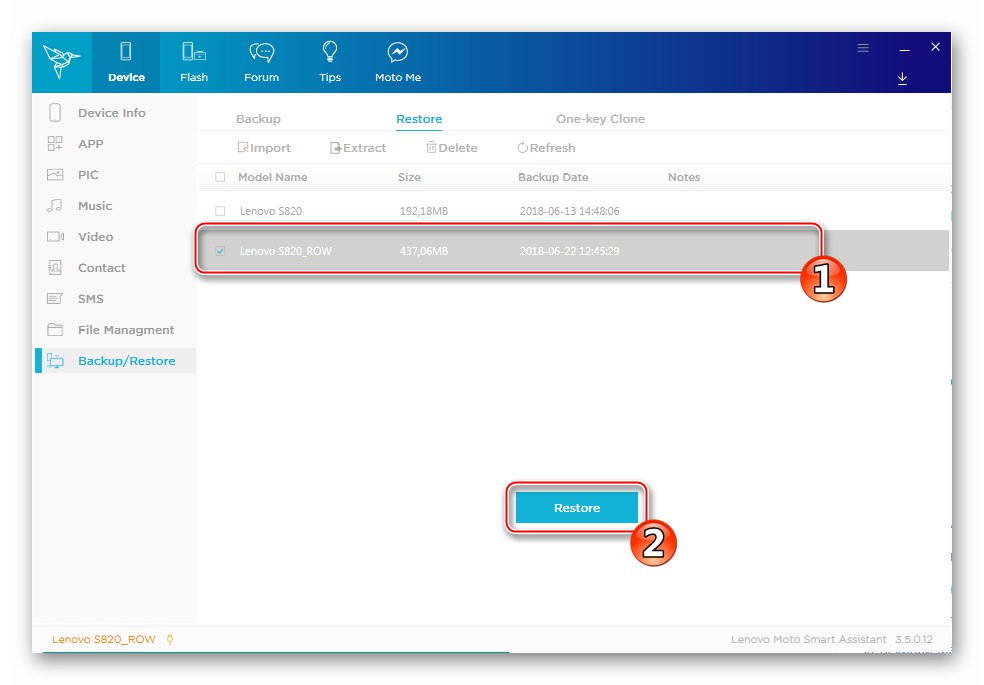Minimize the Smart Assistant window
The image size is (984, 685).
[x=904, y=49]
